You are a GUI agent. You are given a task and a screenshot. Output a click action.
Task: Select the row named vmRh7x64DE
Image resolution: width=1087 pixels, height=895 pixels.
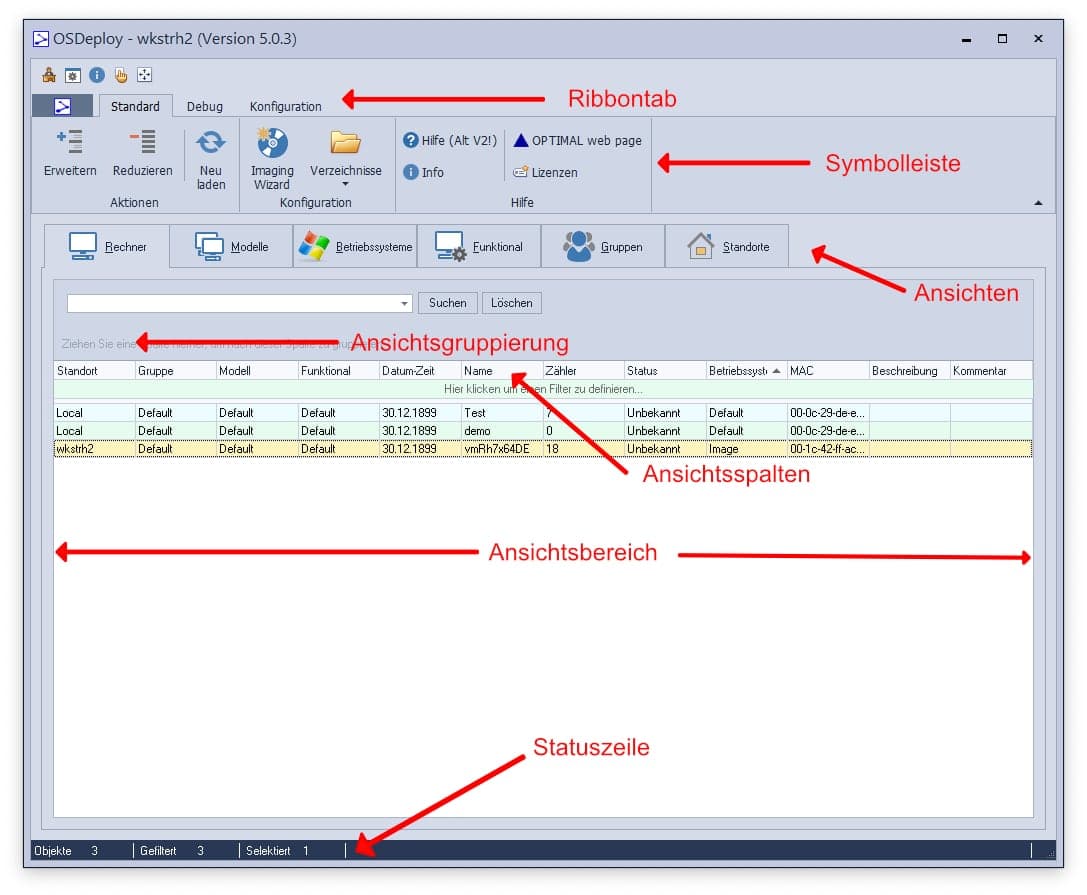click(x=496, y=449)
